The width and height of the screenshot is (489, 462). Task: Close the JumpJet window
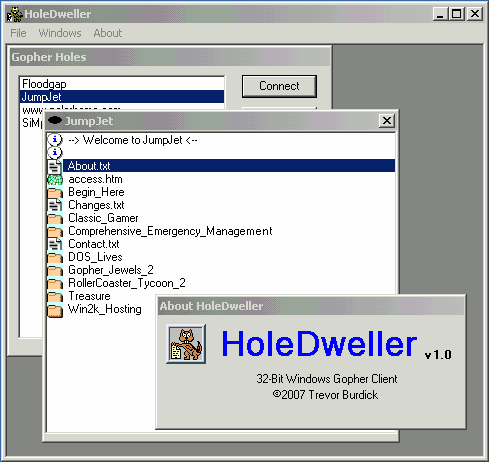click(x=387, y=121)
